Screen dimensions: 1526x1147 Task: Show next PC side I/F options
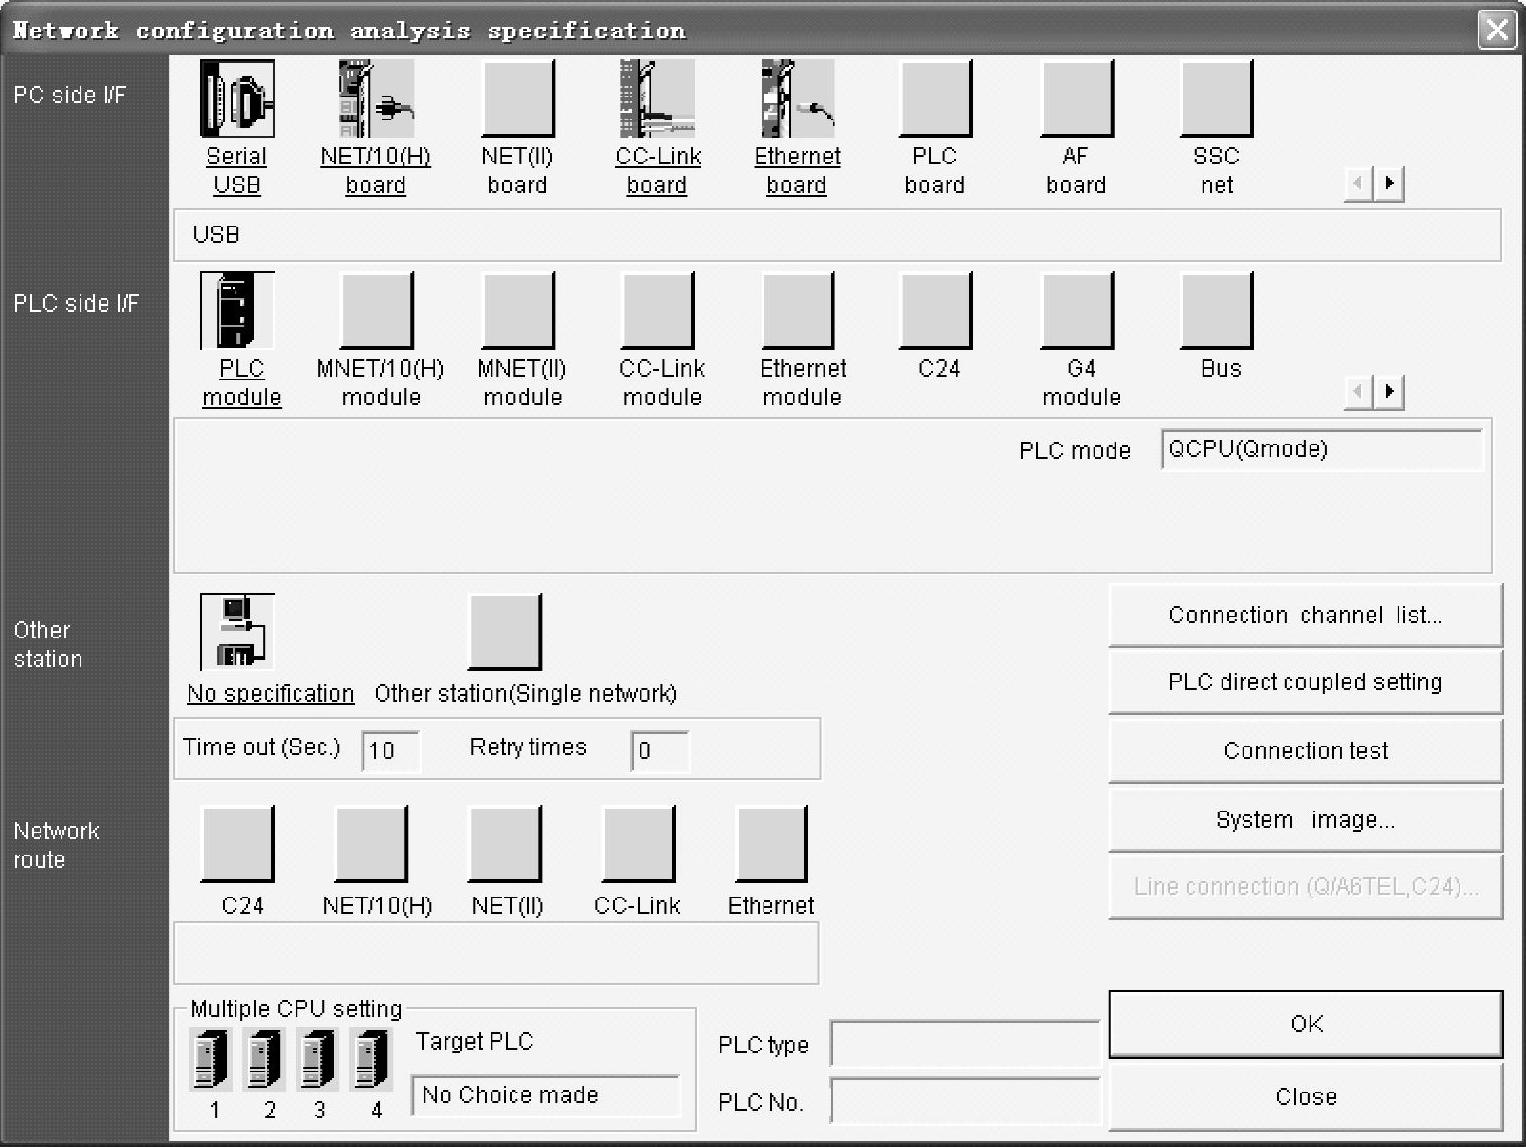(x=1389, y=183)
